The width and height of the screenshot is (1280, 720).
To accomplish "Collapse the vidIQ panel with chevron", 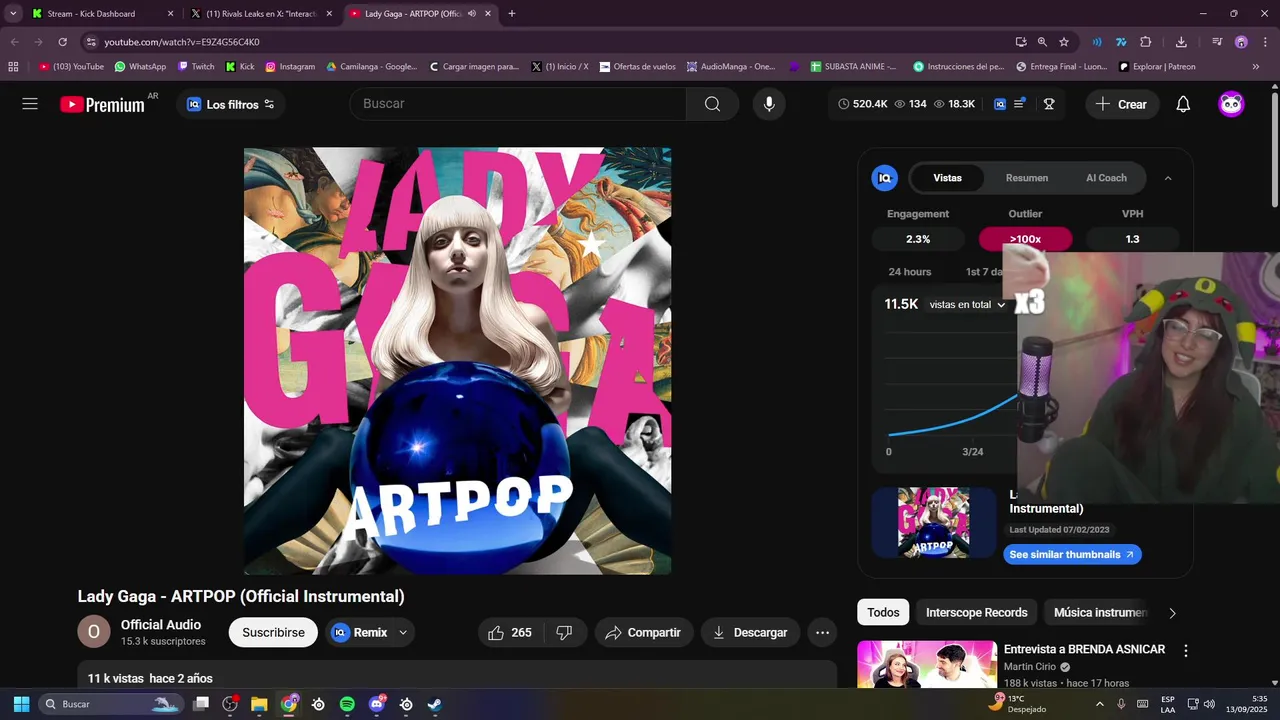I will [x=1168, y=178].
